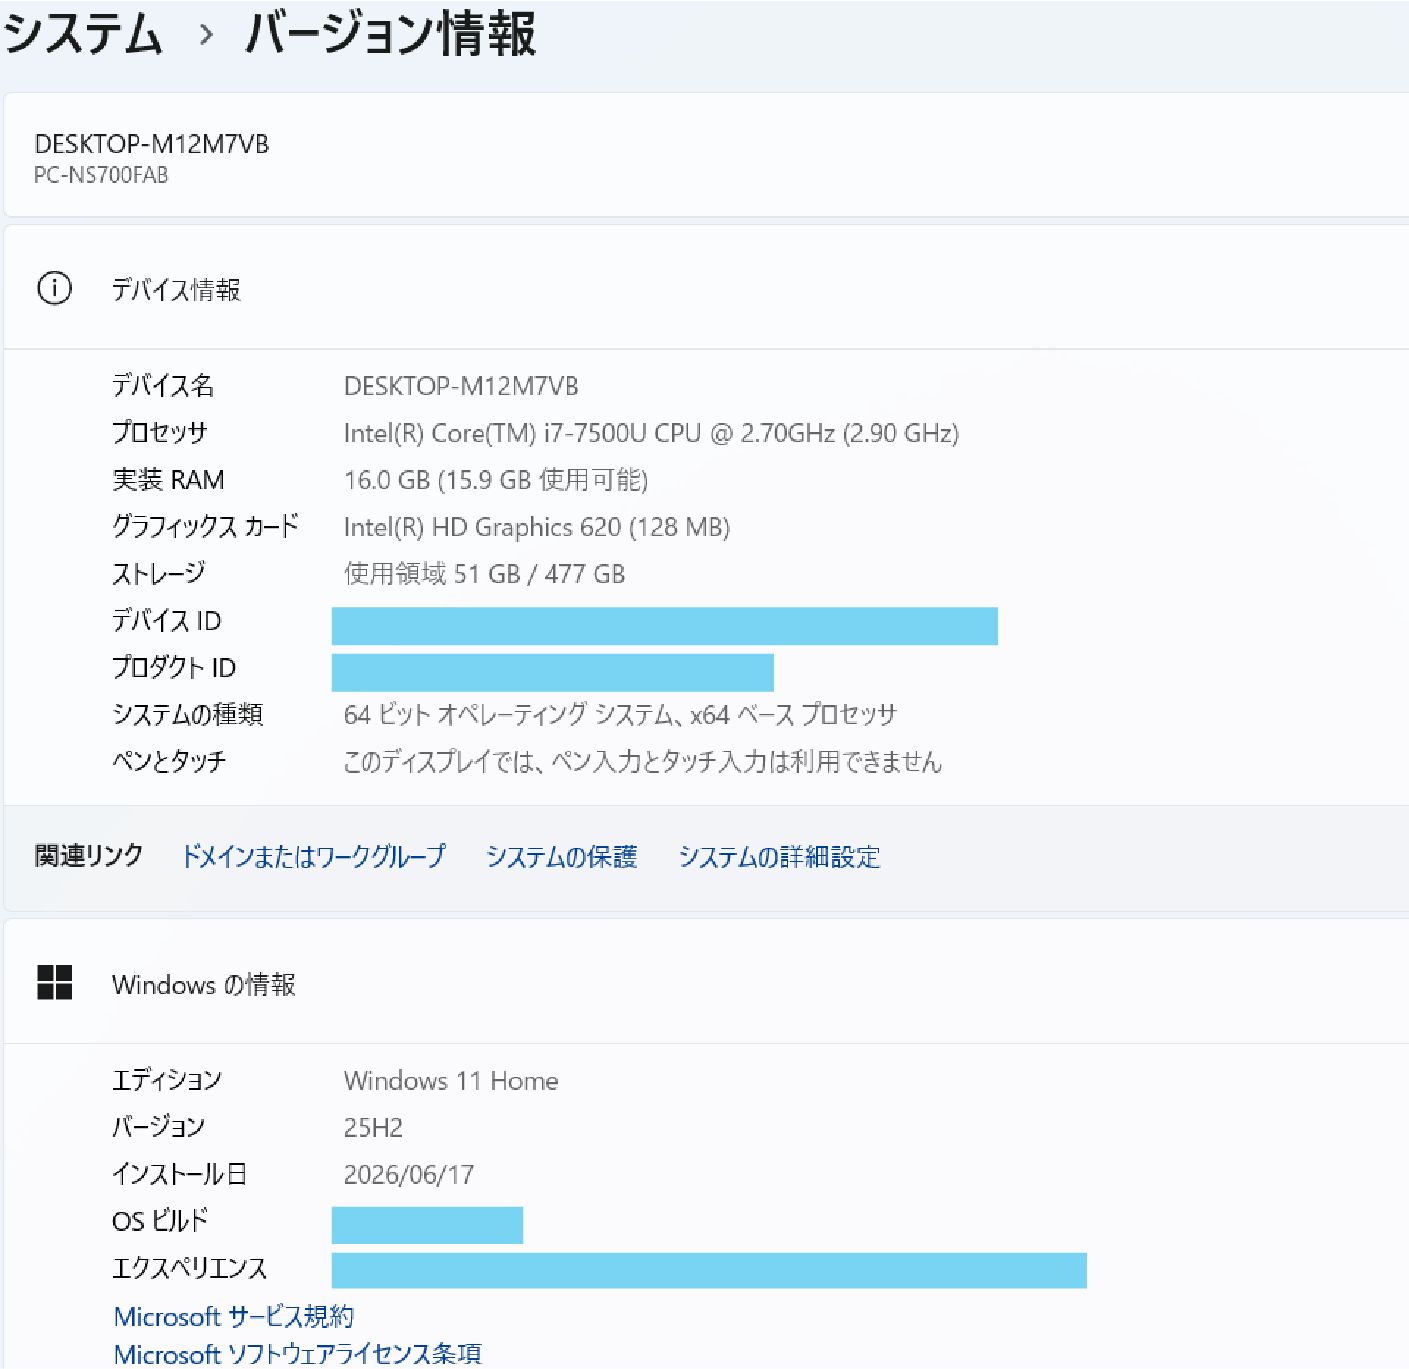This screenshot has width=1409, height=1369.
Task: Select the i7-7500U processor value
Action: [x=651, y=433]
